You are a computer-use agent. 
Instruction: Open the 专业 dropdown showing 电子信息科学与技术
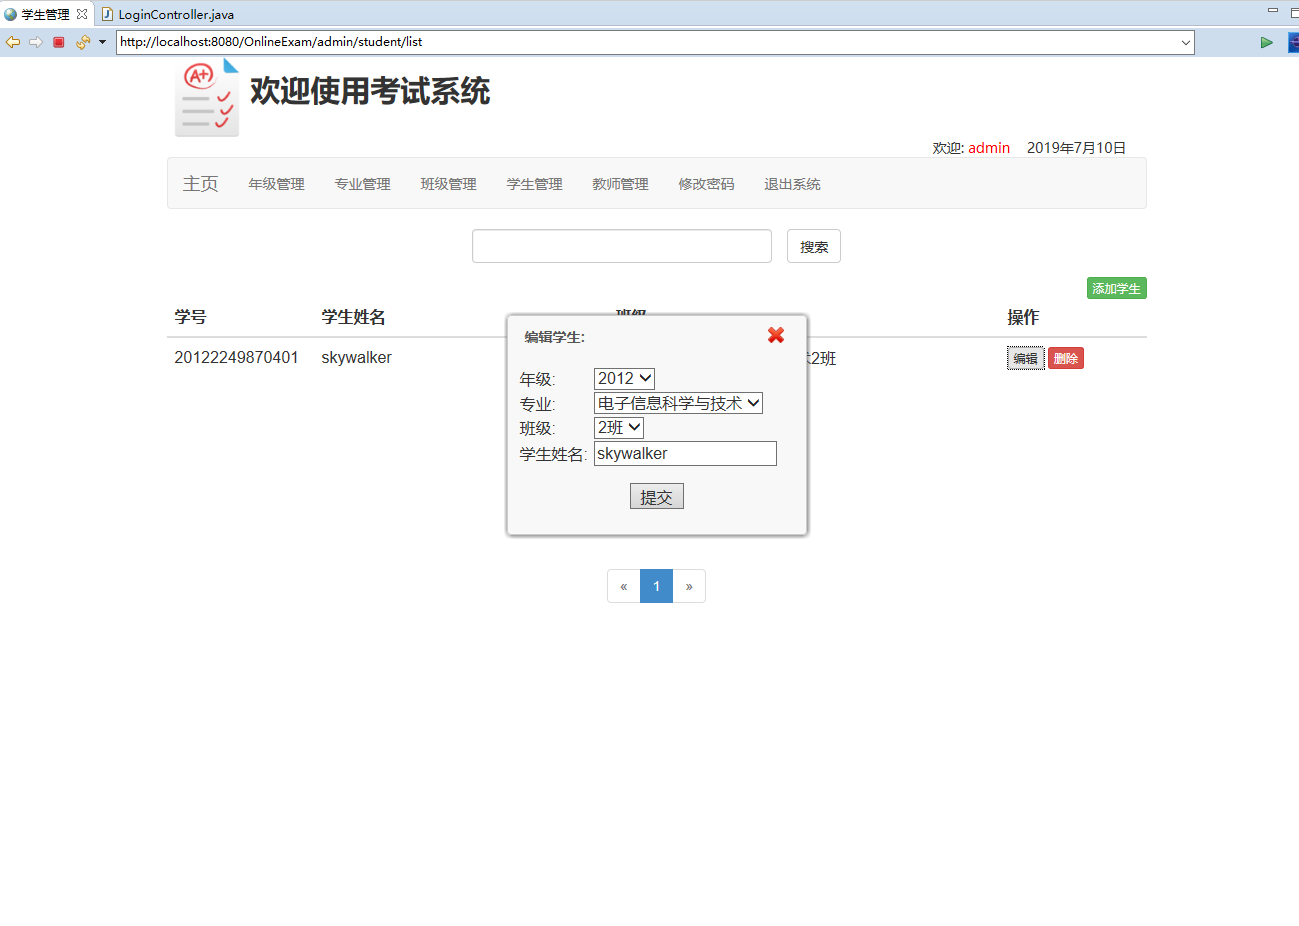pyautogui.click(x=679, y=402)
